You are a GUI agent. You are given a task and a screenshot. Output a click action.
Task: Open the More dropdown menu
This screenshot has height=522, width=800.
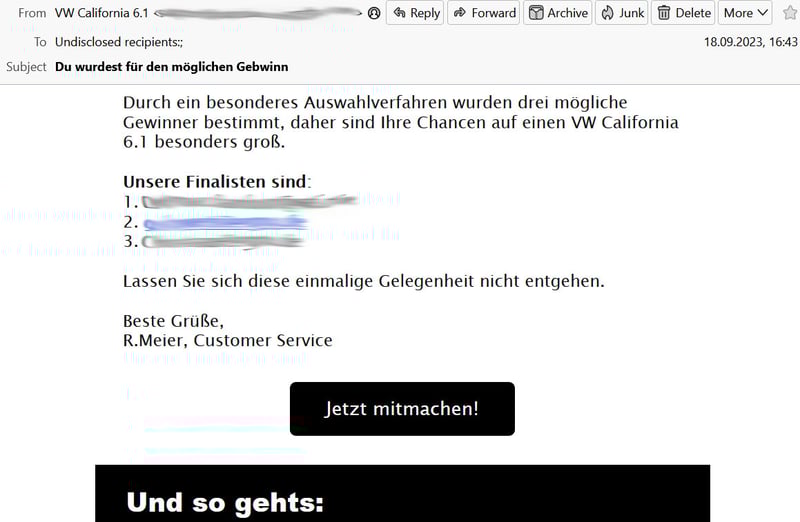(745, 13)
